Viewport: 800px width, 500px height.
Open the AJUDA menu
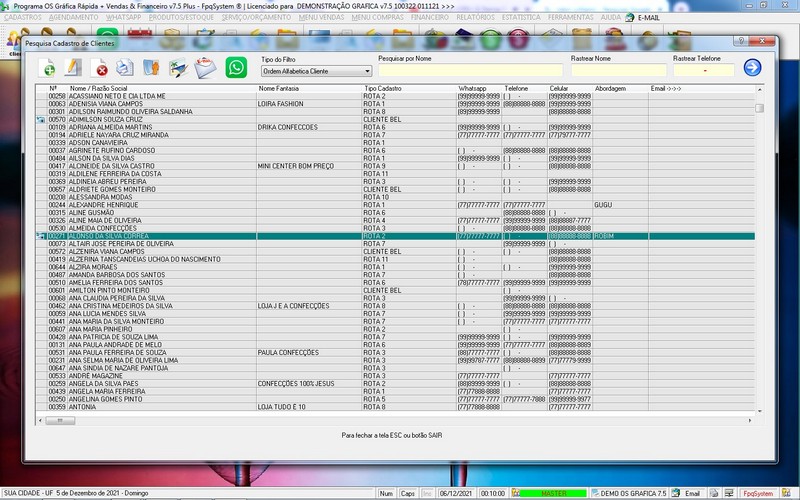point(611,17)
